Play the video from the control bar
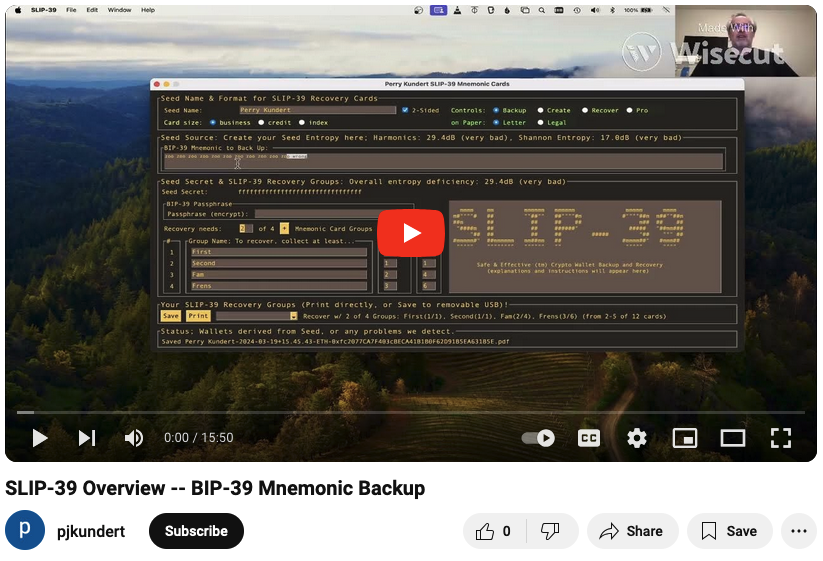Image resolution: width=823 pixels, height=561 pixels. click(x=39, y=438)
